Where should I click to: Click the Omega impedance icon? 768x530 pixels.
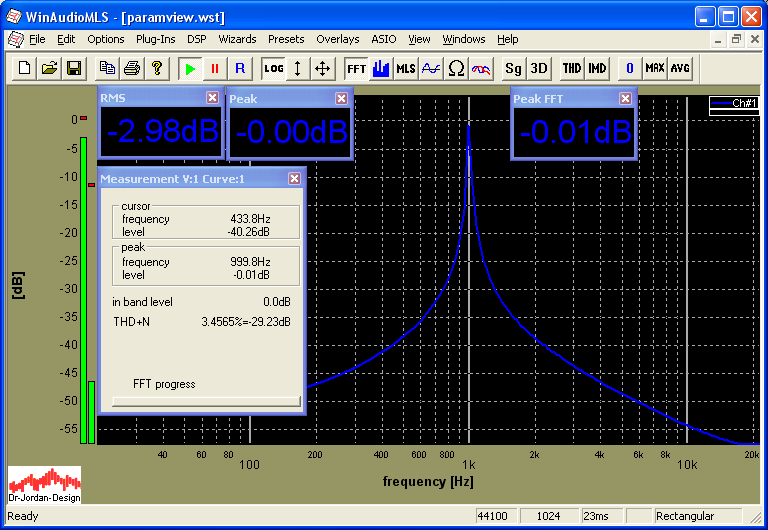(456, 68)
